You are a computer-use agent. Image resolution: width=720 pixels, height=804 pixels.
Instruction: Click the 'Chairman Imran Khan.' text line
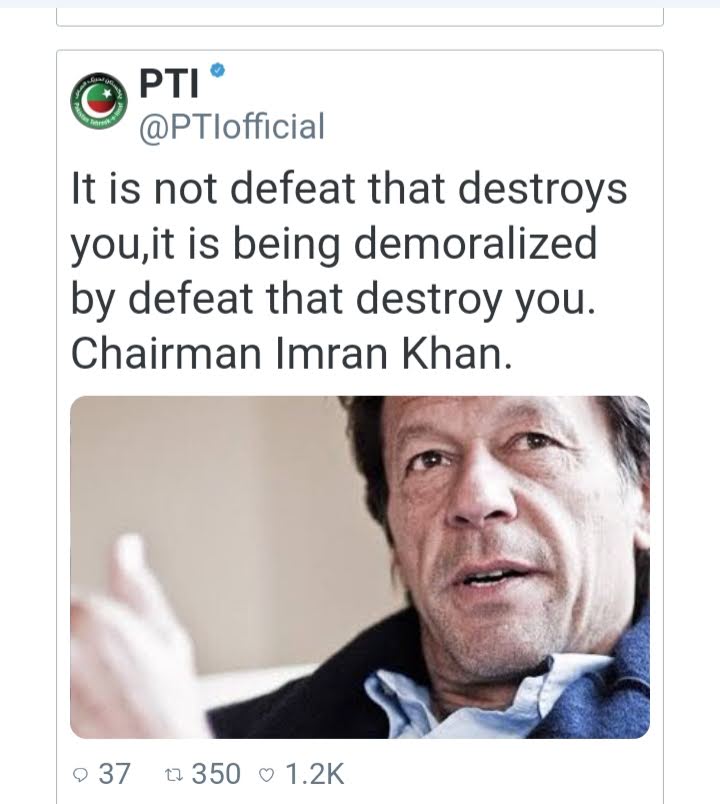291,354
